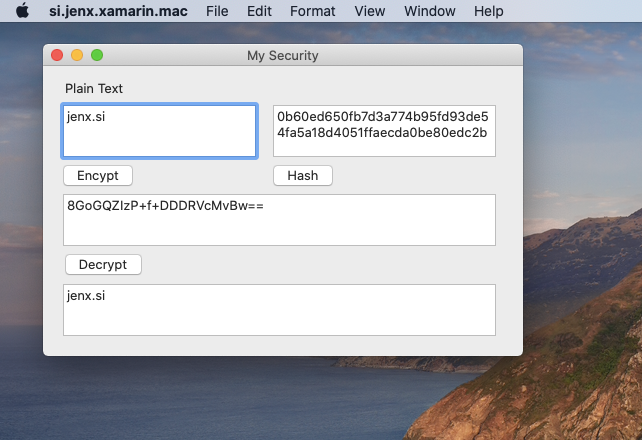
Task: Minimize window with the yellow button
Action: pyautogui.click(x=77, y=55)
